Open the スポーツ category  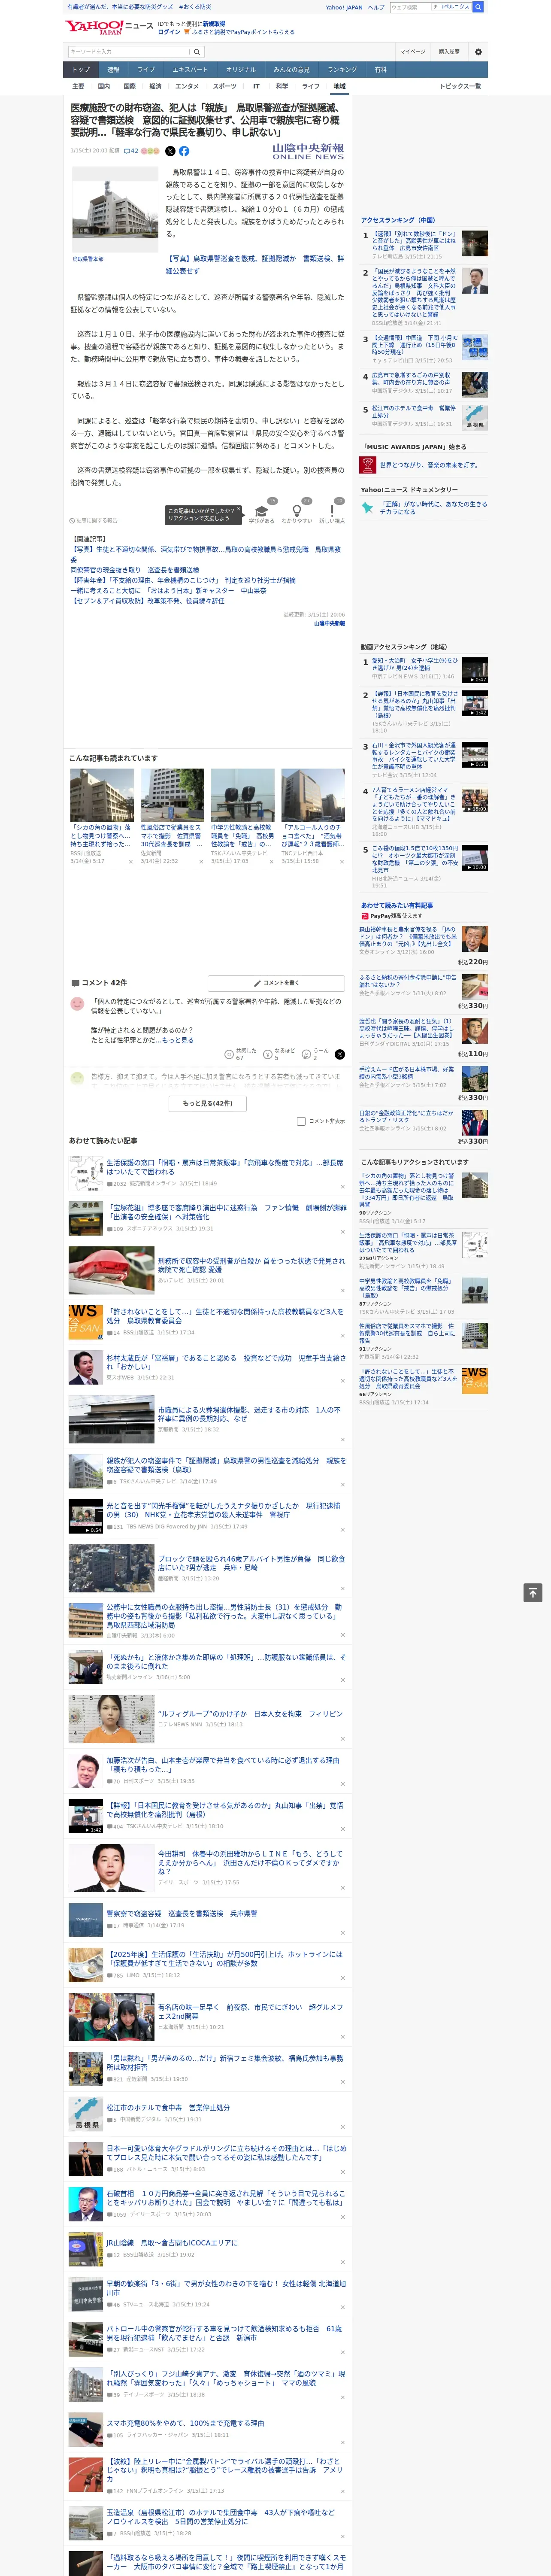coord(225,86)
